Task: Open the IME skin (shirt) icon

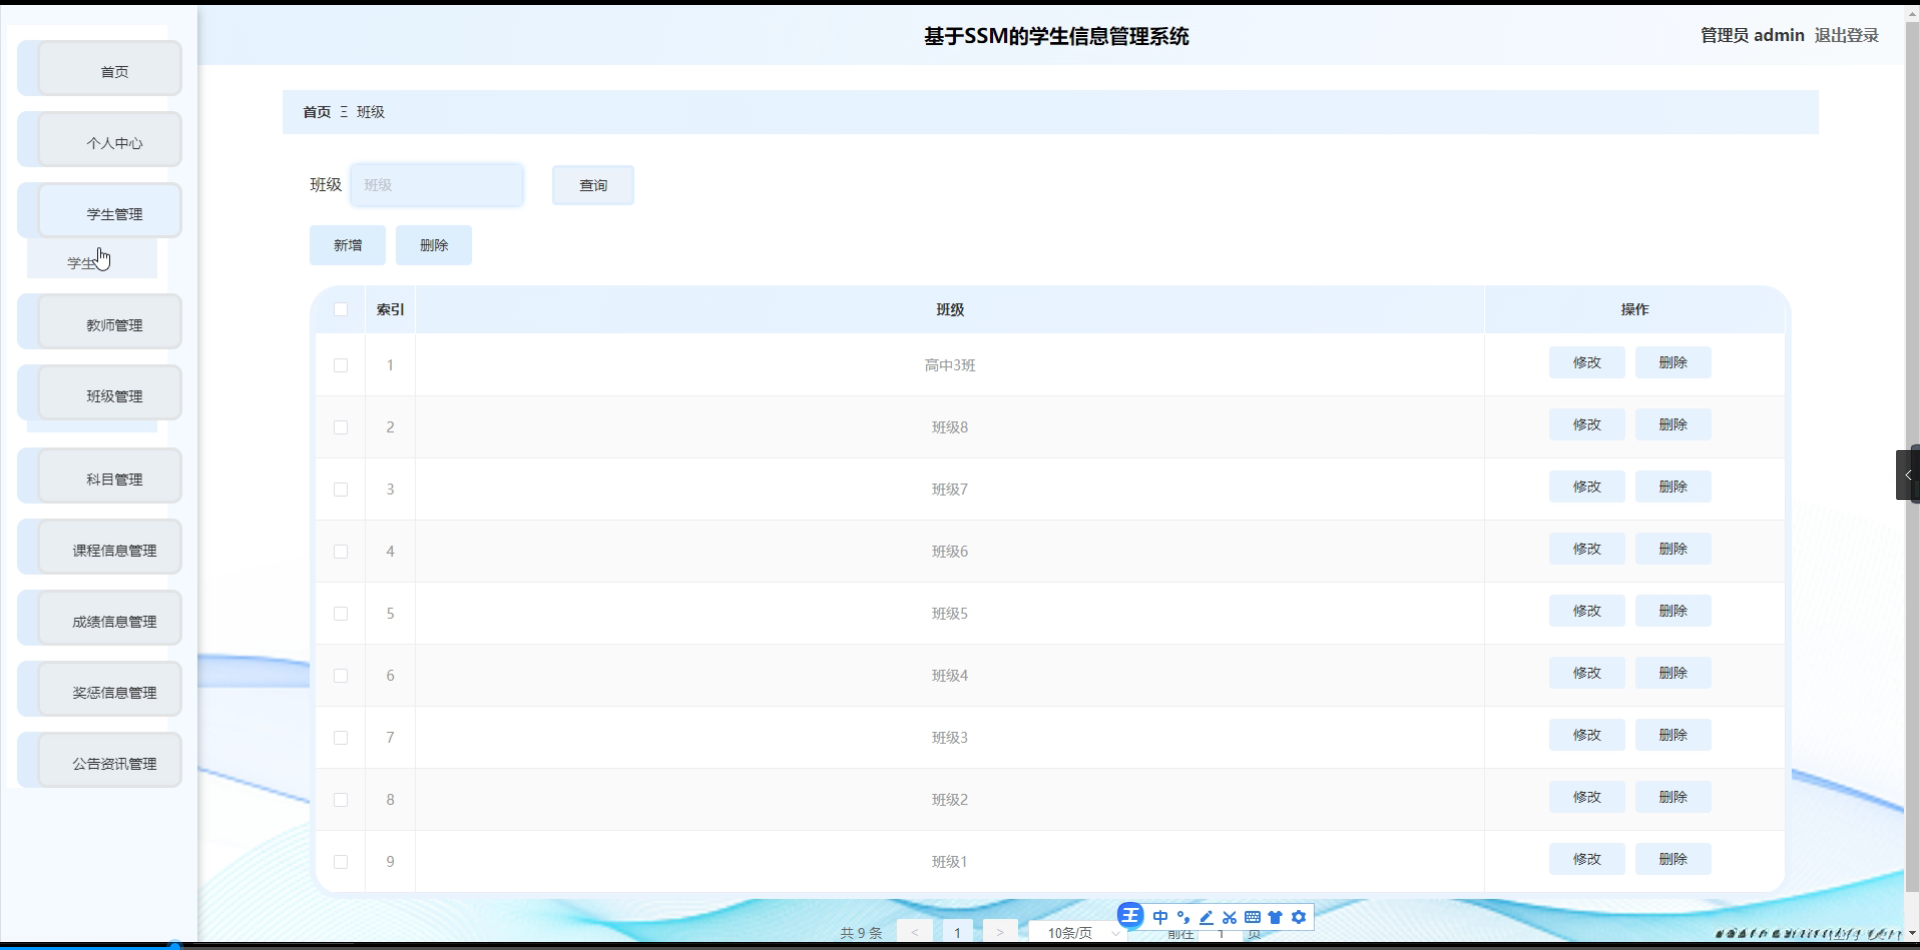Action: click(1275, 917)
